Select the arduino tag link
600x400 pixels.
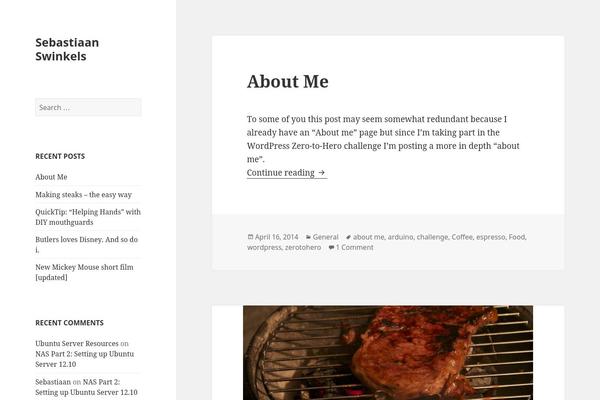pyautogui.click(x=400, y=237)
